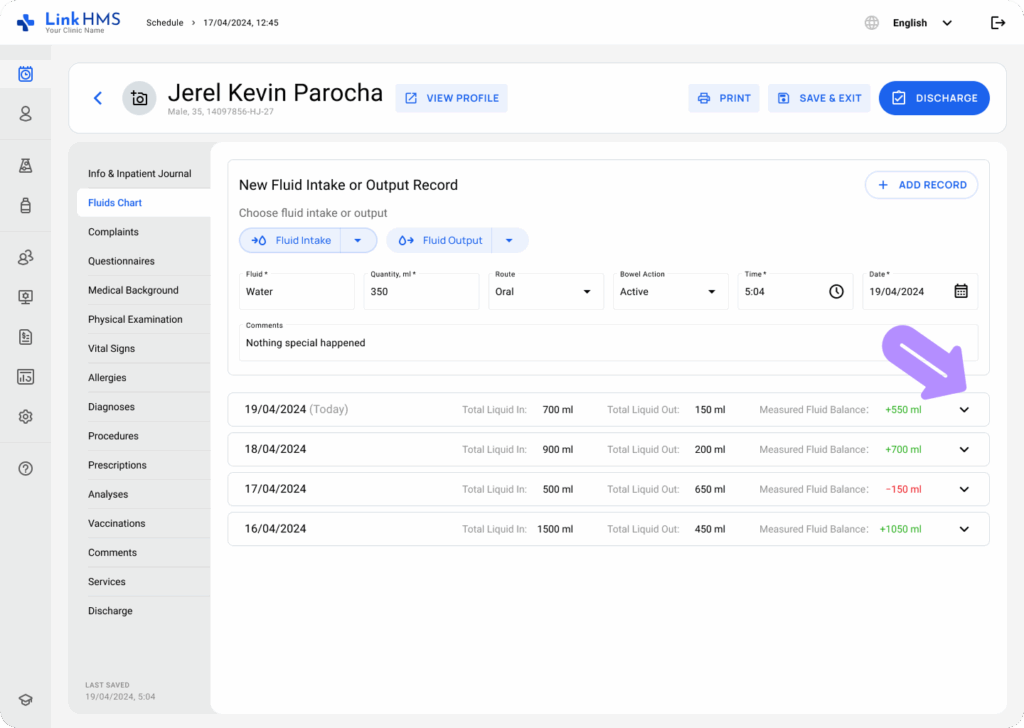1024x728 pixels.
Task: Switch to the Prescriptions section
Action: pyautogui.click(x=117, y=465)
